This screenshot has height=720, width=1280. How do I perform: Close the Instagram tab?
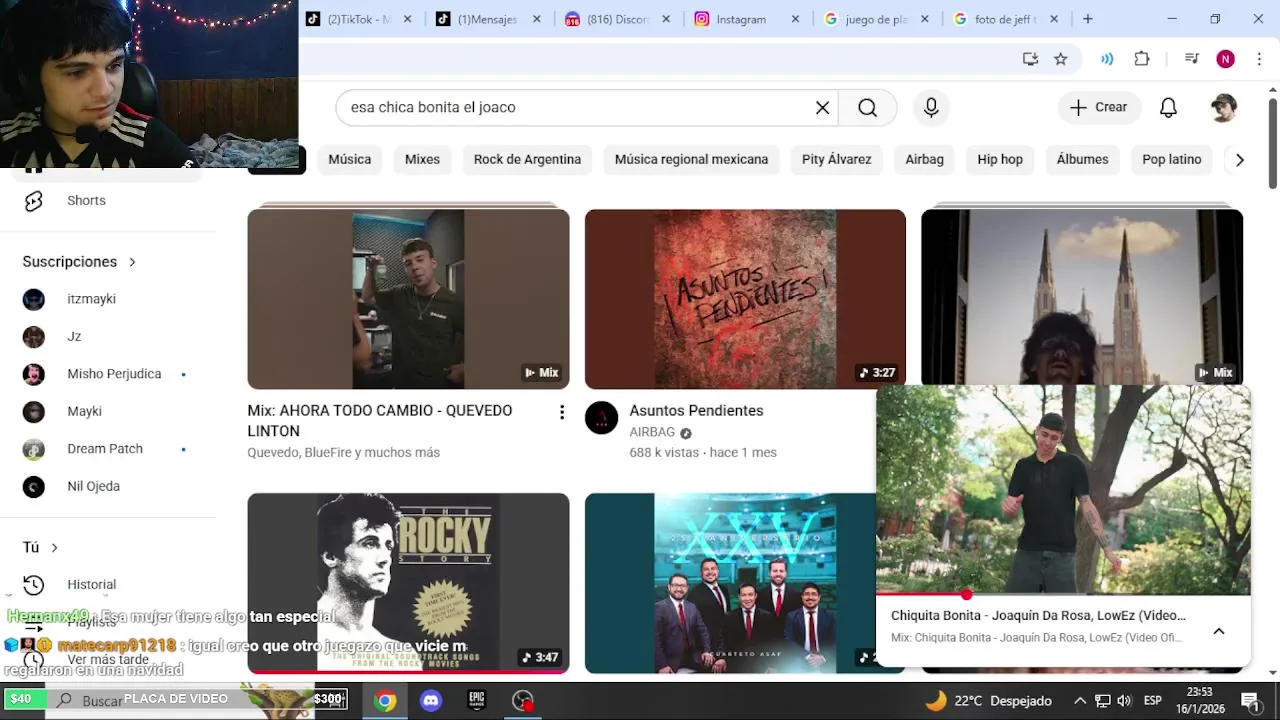point(795,19)
